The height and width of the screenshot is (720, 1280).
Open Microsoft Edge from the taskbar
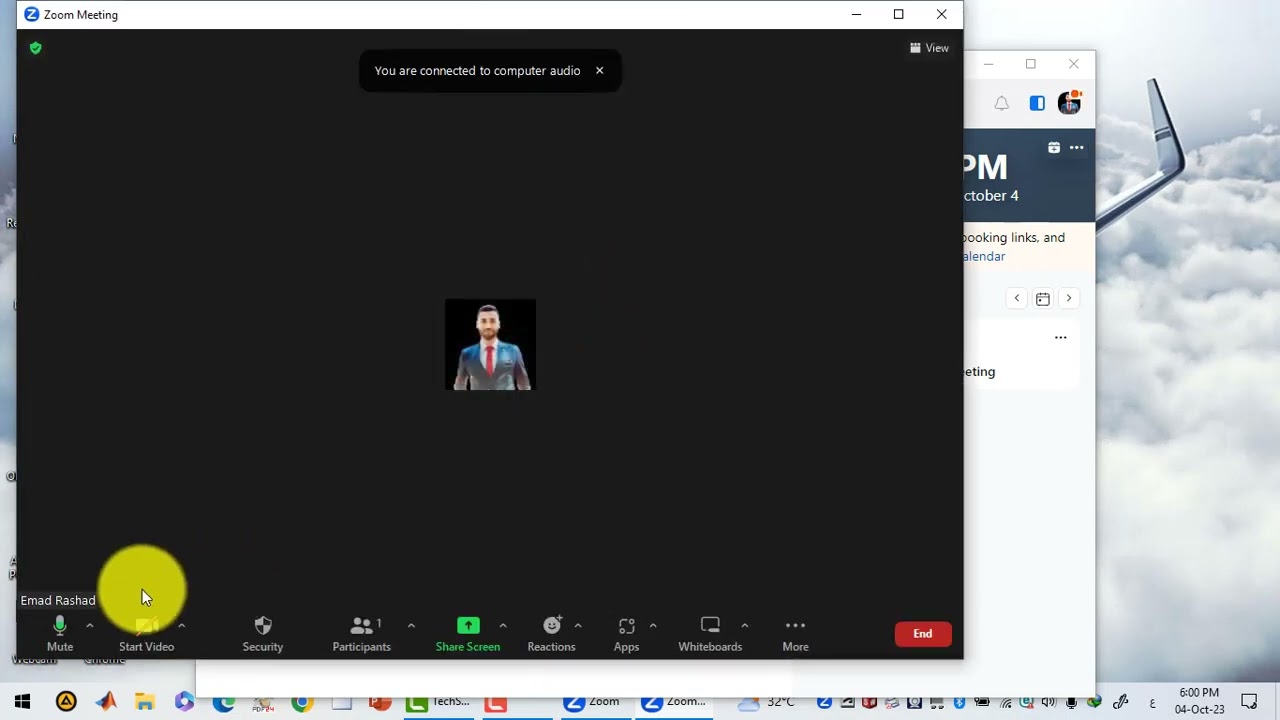pos(224,702)
